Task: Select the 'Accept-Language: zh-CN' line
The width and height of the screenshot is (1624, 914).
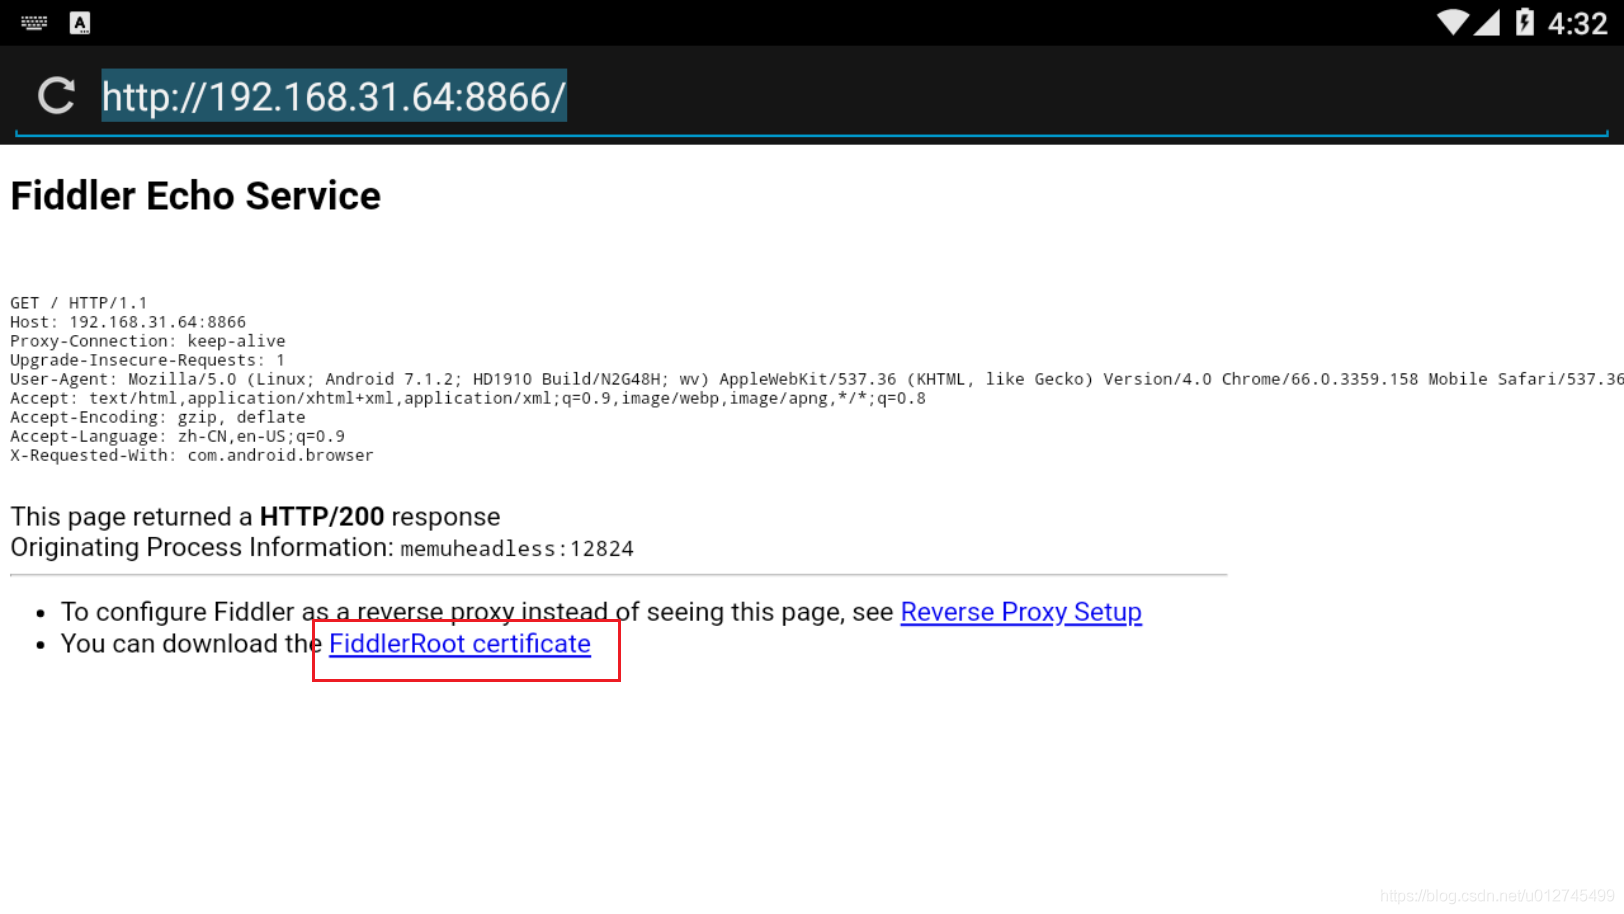Action: pos(178,436)
